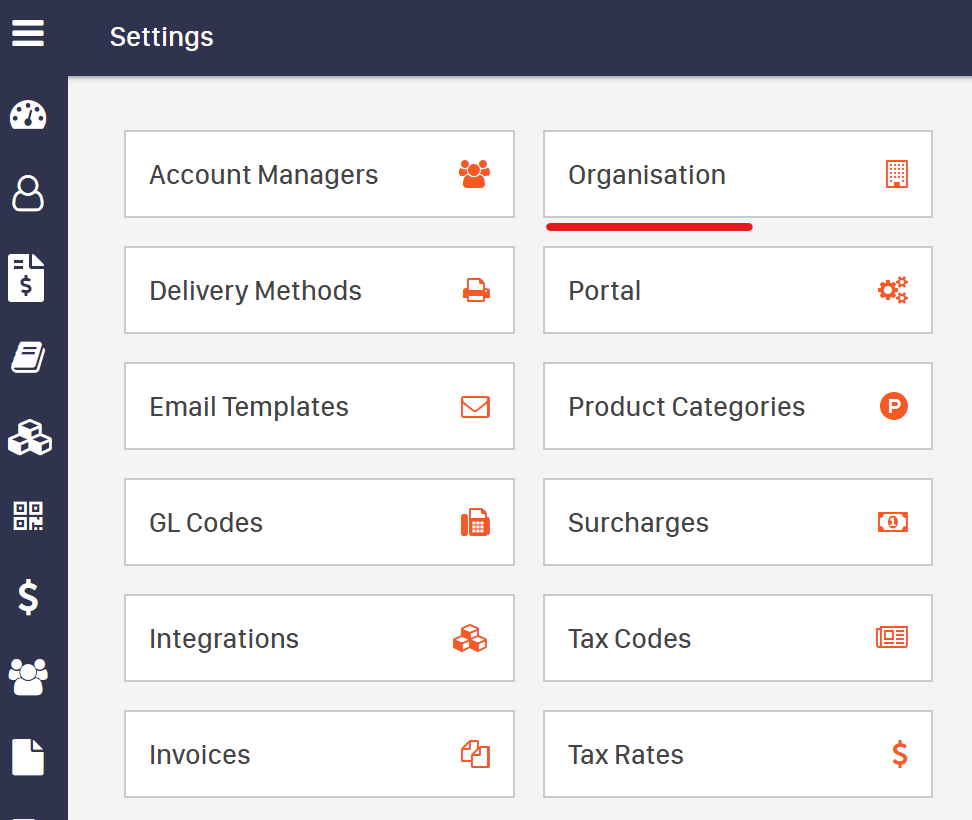Select the dollar sign sidebar icon
The width and height of the screenshot is (972, 820).
[28, 597]
